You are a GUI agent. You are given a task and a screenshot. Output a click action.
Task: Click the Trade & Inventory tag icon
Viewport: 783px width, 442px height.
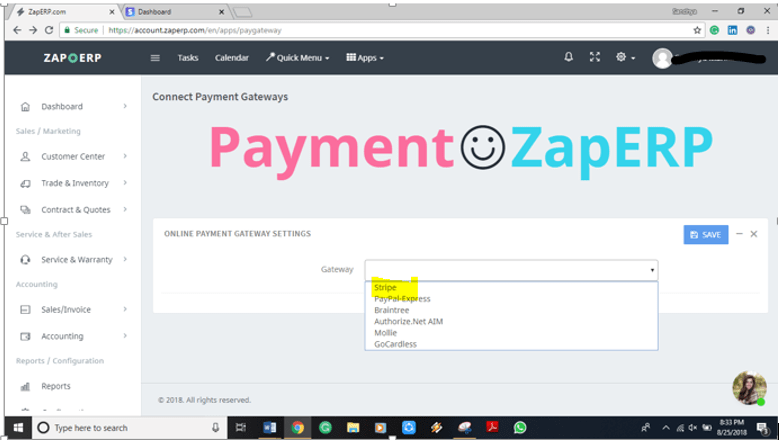25,183
